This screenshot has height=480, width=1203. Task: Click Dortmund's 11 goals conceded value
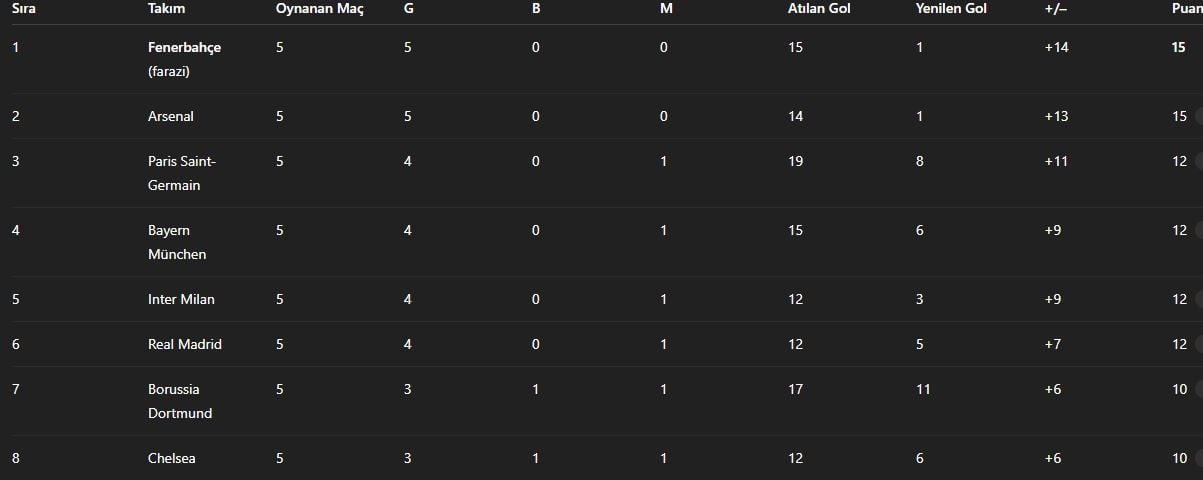coord(923,390)
